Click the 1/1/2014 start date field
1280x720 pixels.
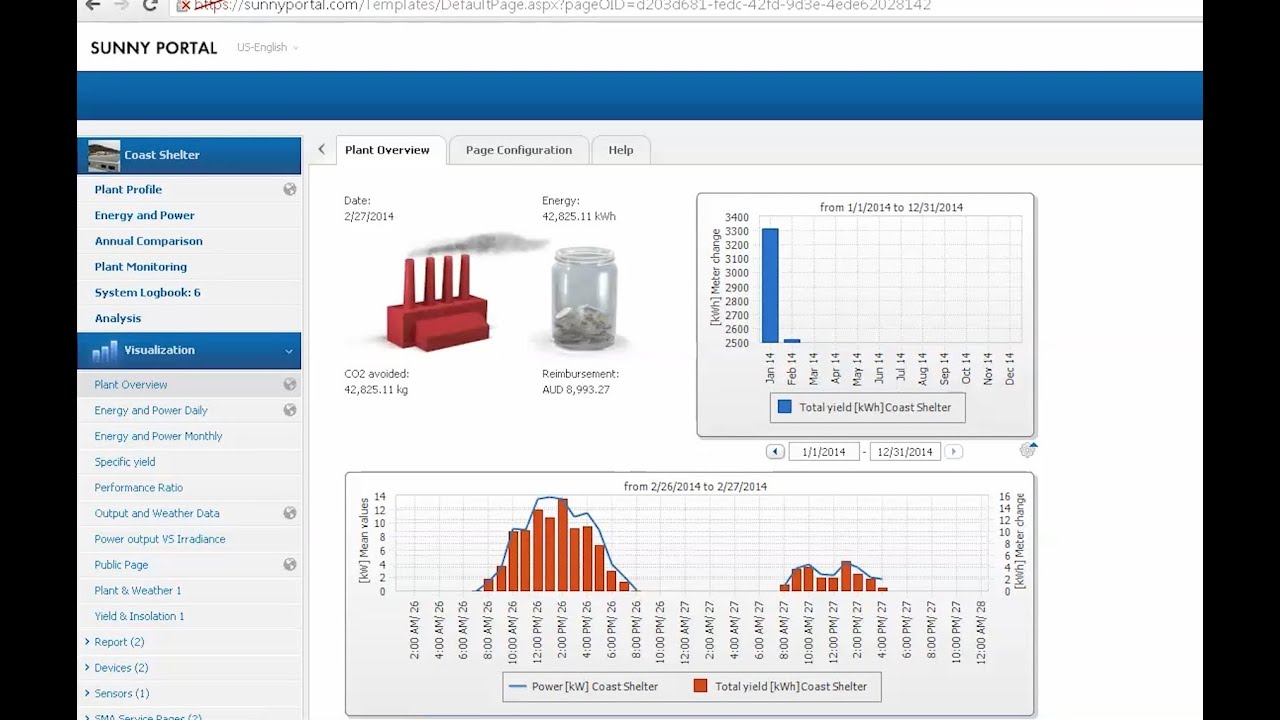coord(823,451)
